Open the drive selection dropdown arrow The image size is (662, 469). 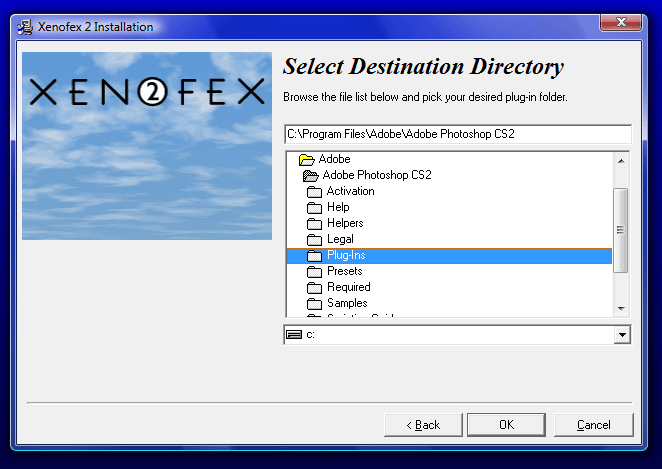click(622, 335)
